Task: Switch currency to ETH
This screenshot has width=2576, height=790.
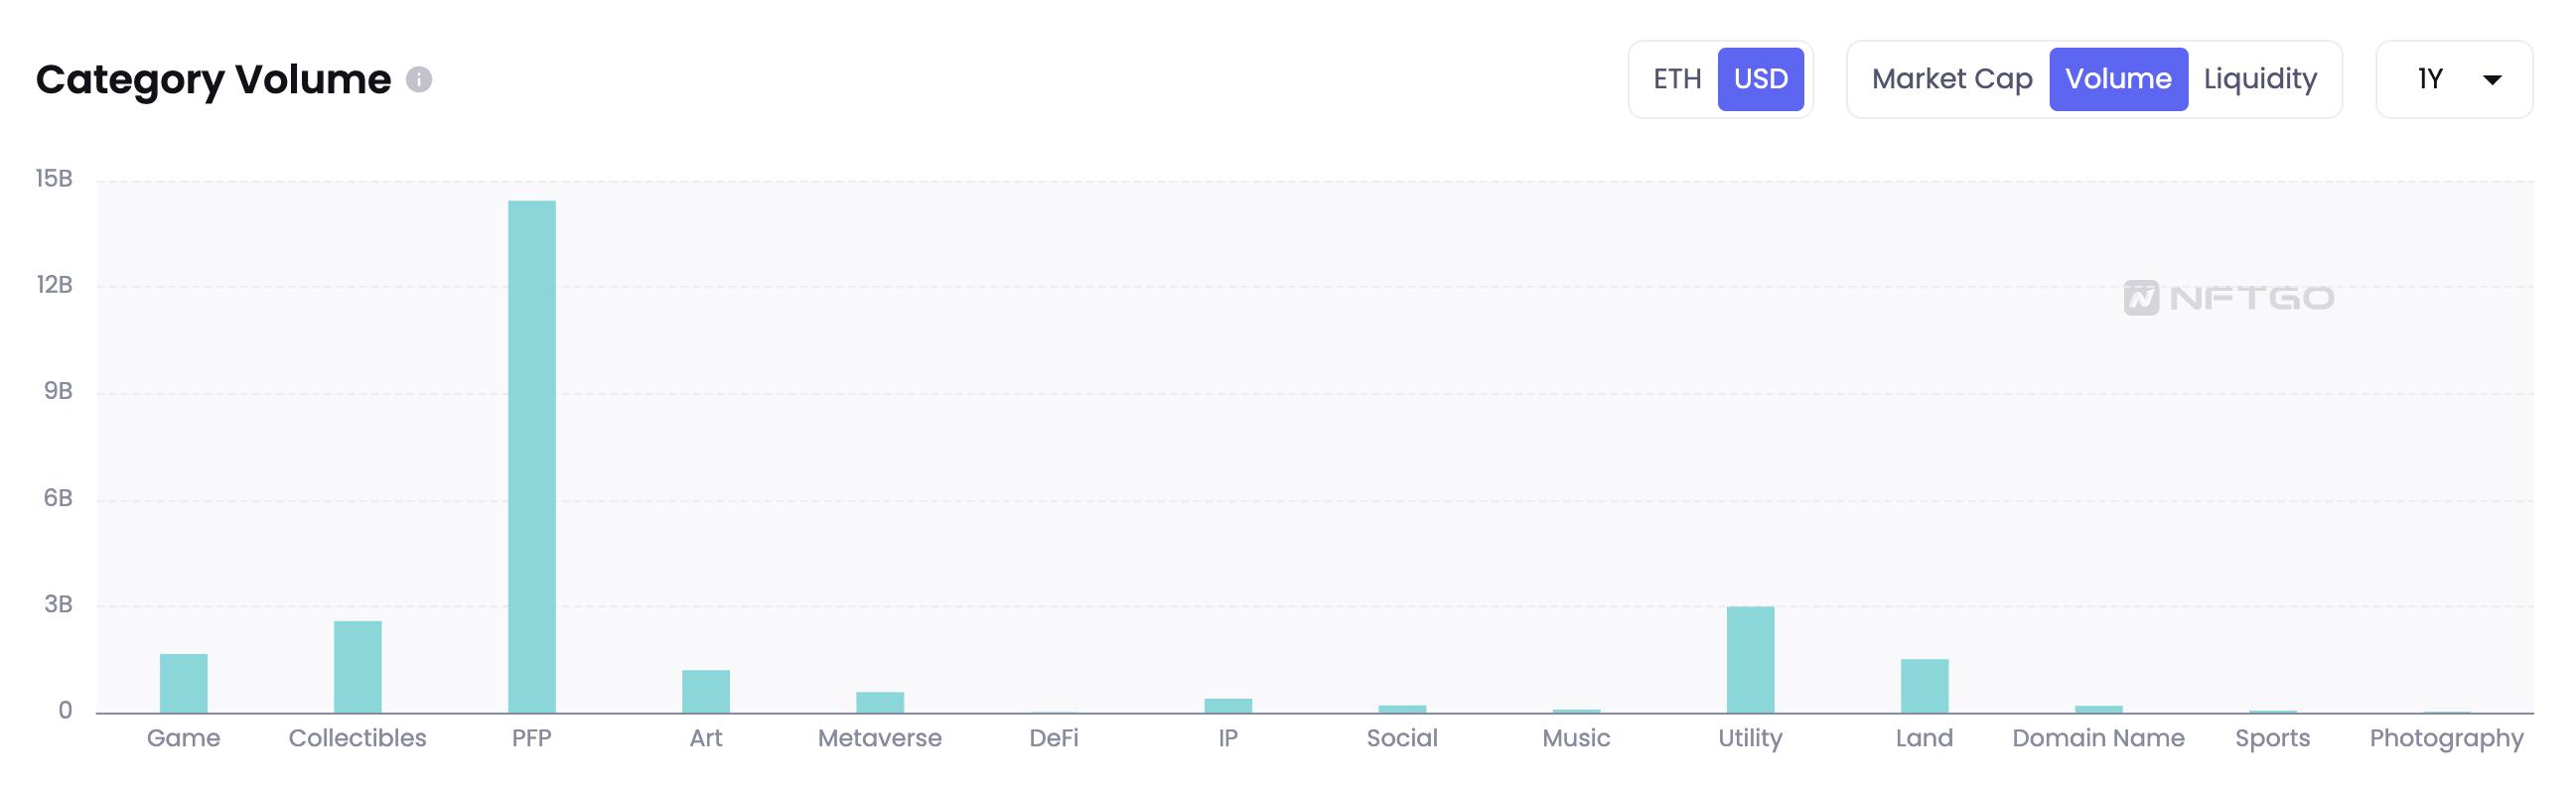Action: tap(1677, 79)
